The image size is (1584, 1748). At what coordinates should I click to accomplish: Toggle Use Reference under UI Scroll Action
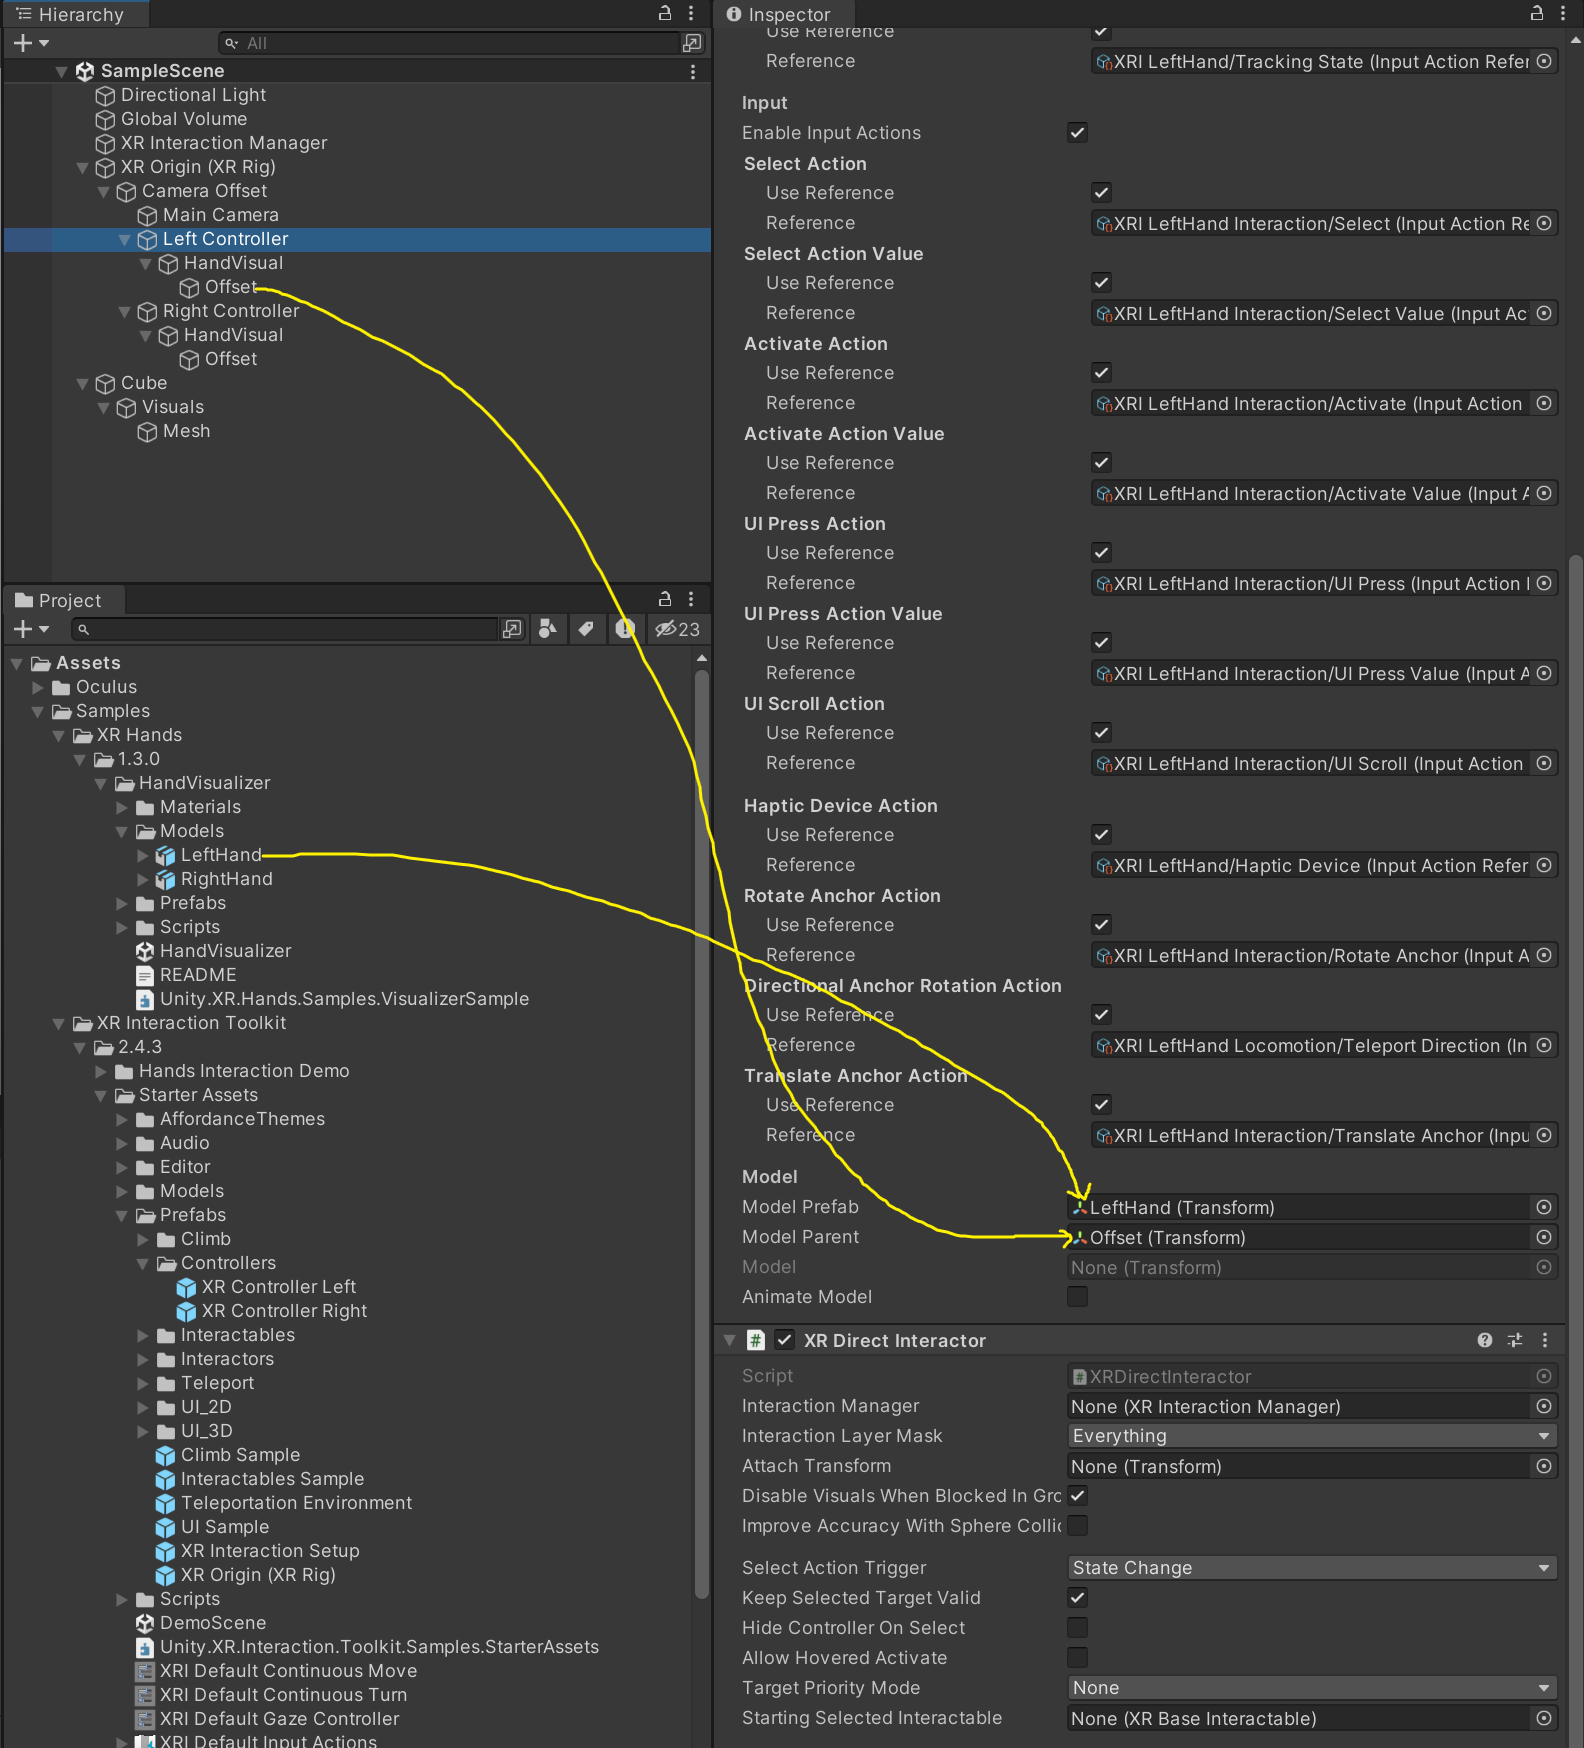1101,732
